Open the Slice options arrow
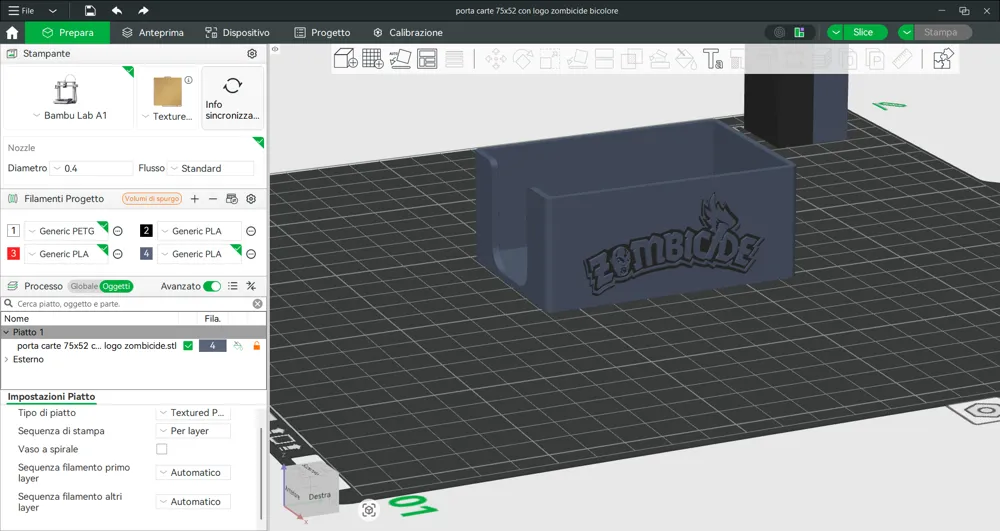Screen dimensions: 1000x531 click(835, 33)
